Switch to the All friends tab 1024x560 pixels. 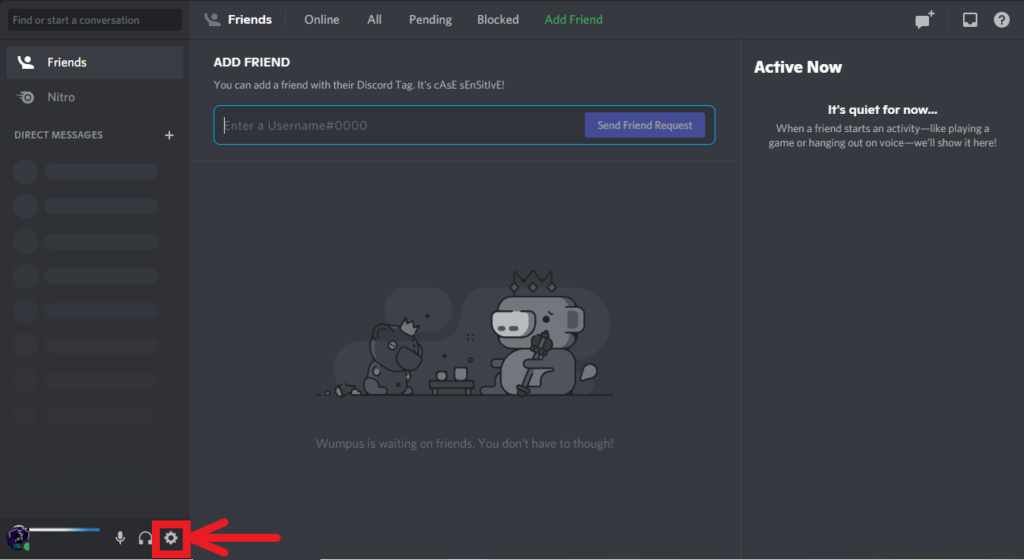pyautogui.click(x=374, y=20)
